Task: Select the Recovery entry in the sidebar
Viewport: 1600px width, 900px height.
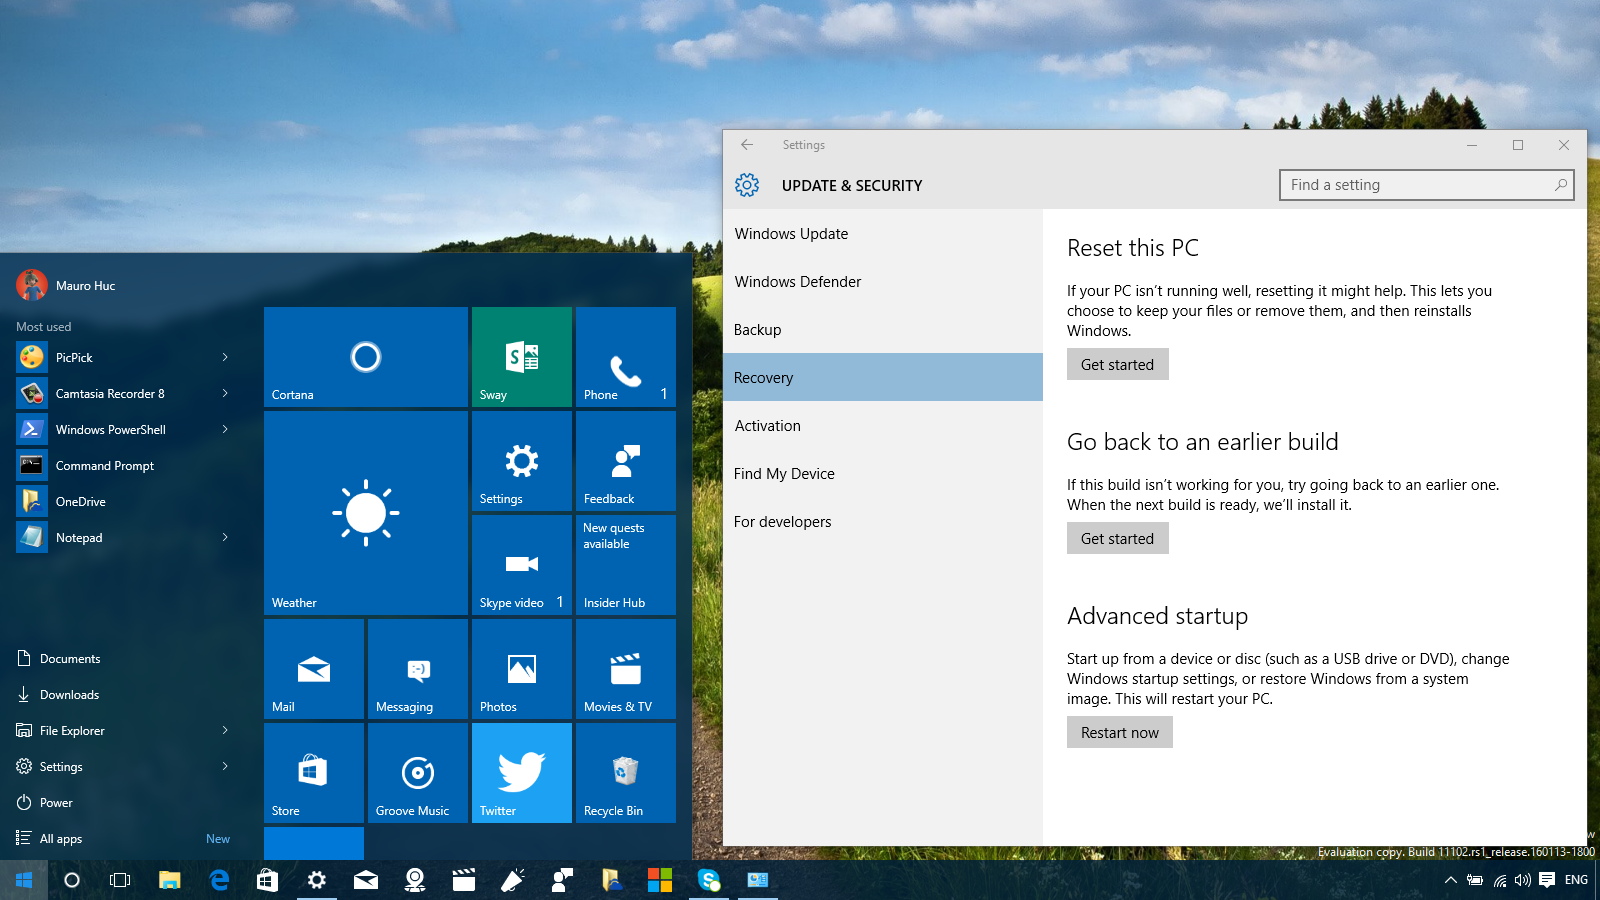Action: coord(763,377)
